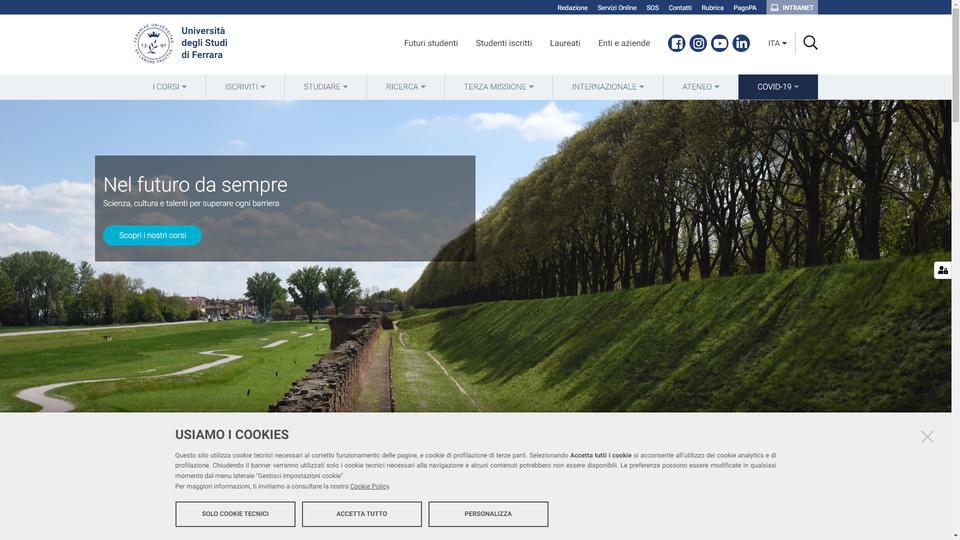This screenshot has height=540, width=960.
Task: Click the Università degli Studi di Ferrara logo
Action: click(181, 43)
